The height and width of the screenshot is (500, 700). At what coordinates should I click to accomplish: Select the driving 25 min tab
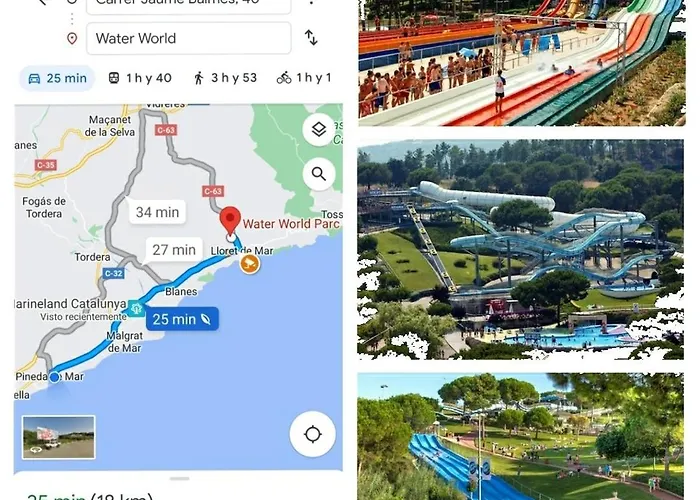(57, 78)
